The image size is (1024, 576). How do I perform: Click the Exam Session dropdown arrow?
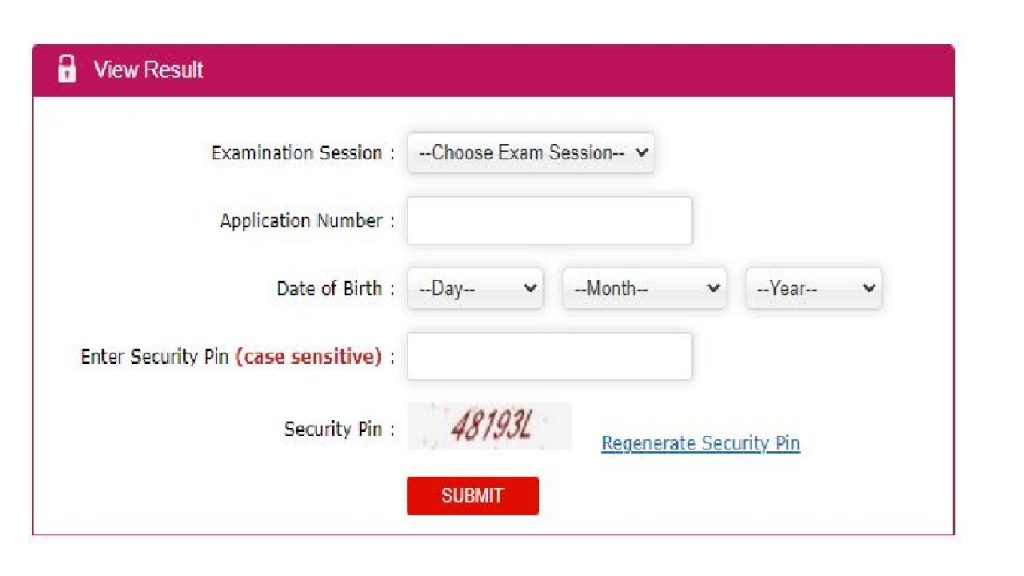coord(641,153)
